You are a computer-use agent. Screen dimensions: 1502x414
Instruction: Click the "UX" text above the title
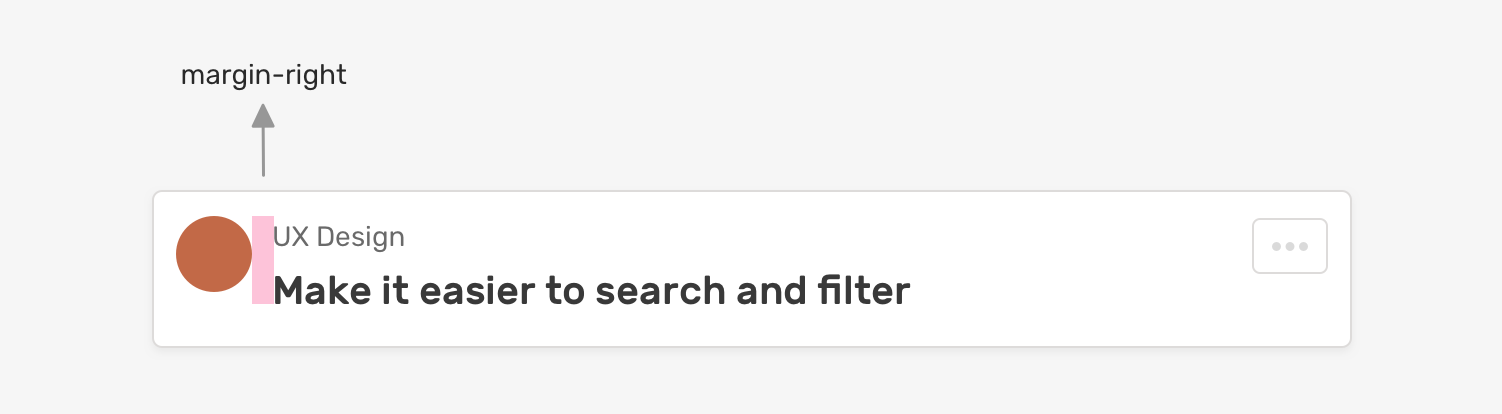click(x=289, y=237)
